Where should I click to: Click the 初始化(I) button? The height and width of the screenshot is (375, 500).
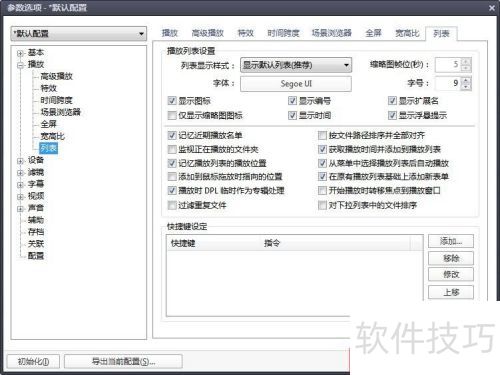(33, 361)
